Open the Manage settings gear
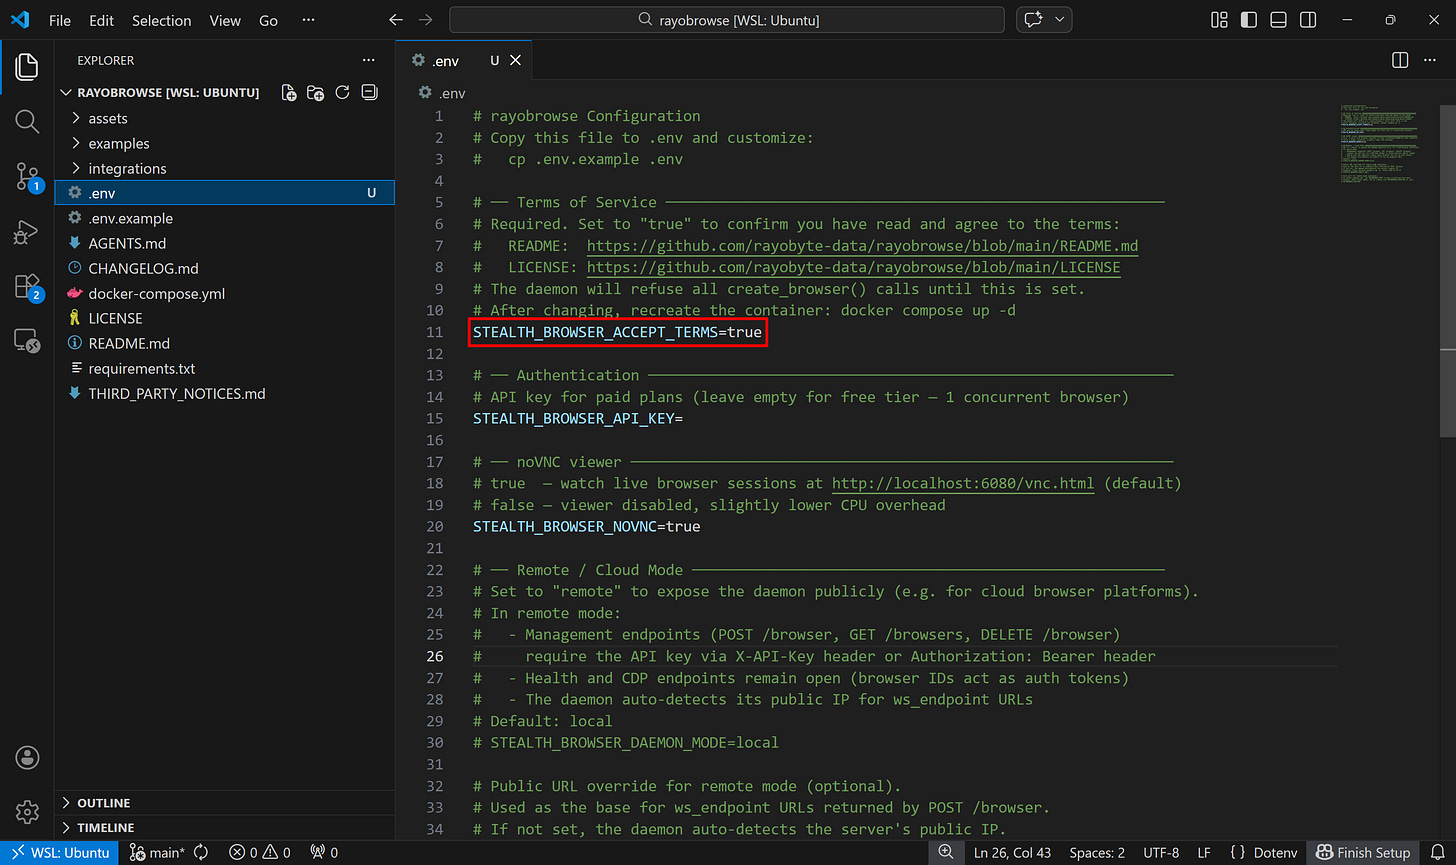 (26, 812)
